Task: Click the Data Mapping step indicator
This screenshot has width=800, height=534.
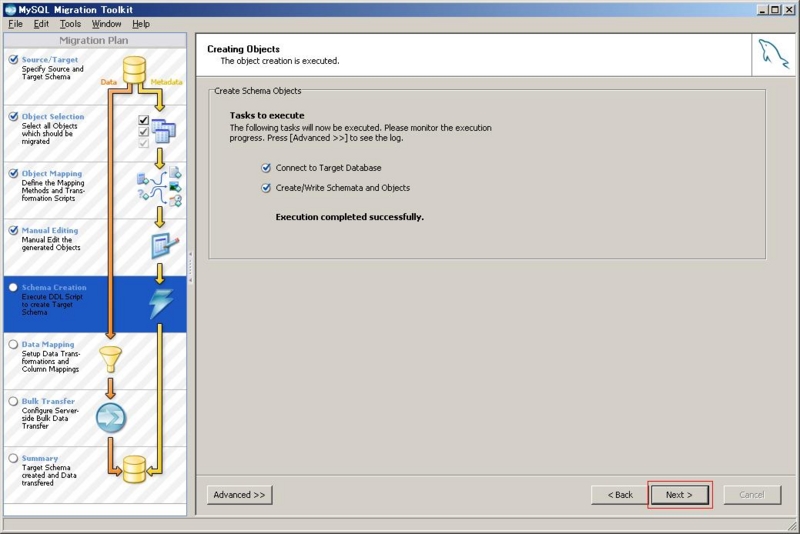Action: tap(13, 344)
